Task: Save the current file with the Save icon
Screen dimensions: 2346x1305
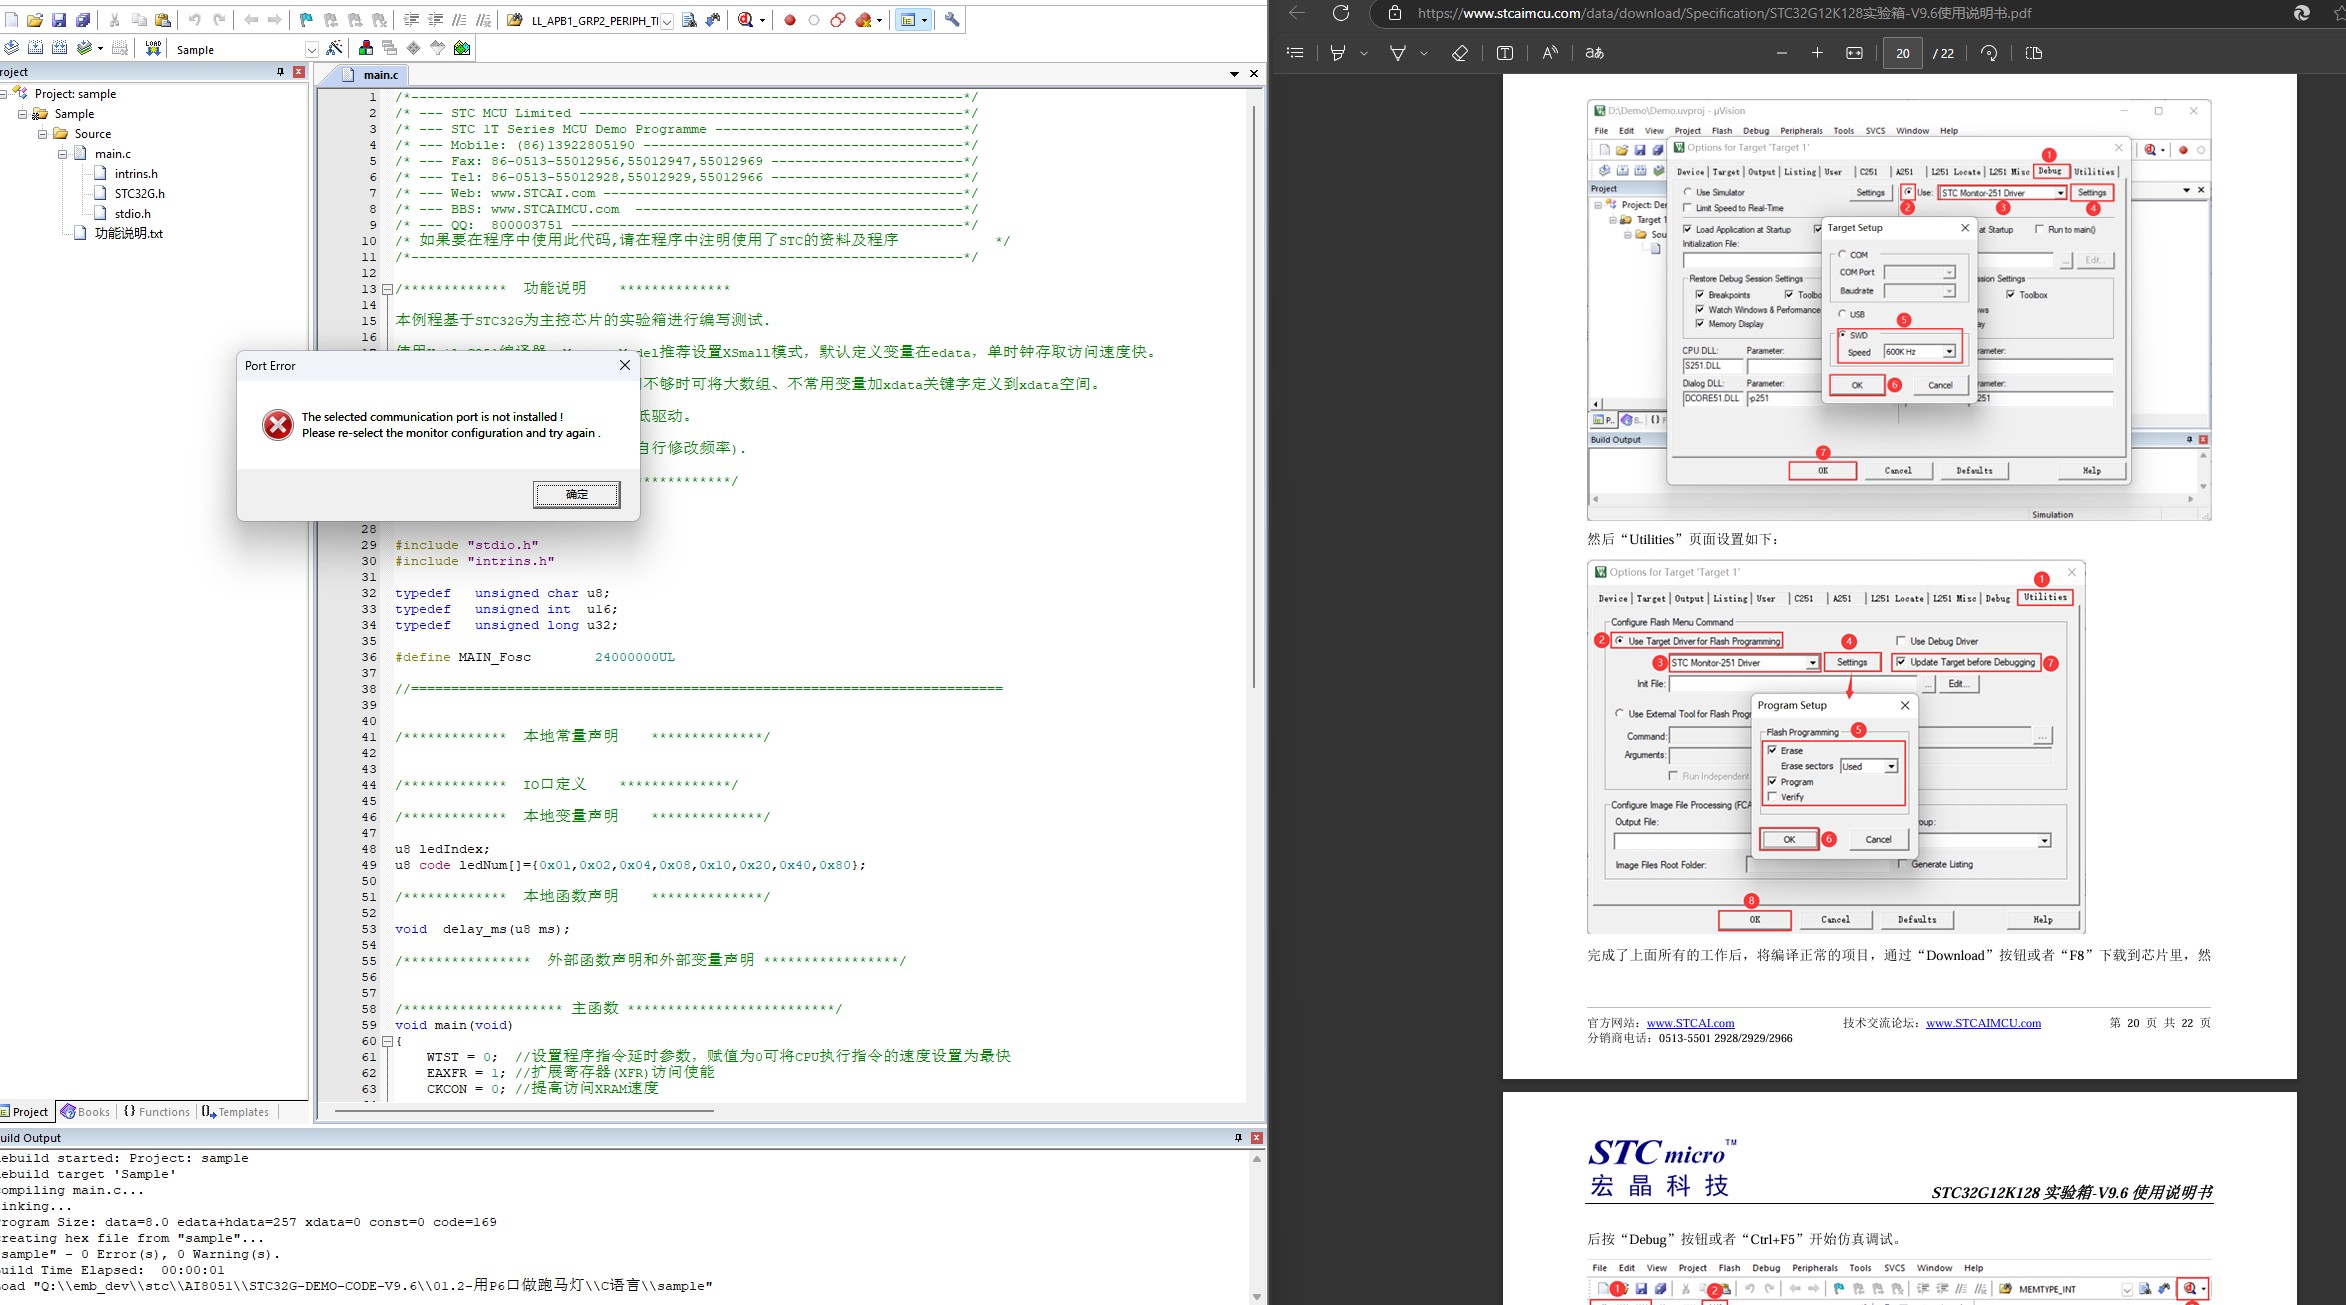Action: click(x=59, y=20)
